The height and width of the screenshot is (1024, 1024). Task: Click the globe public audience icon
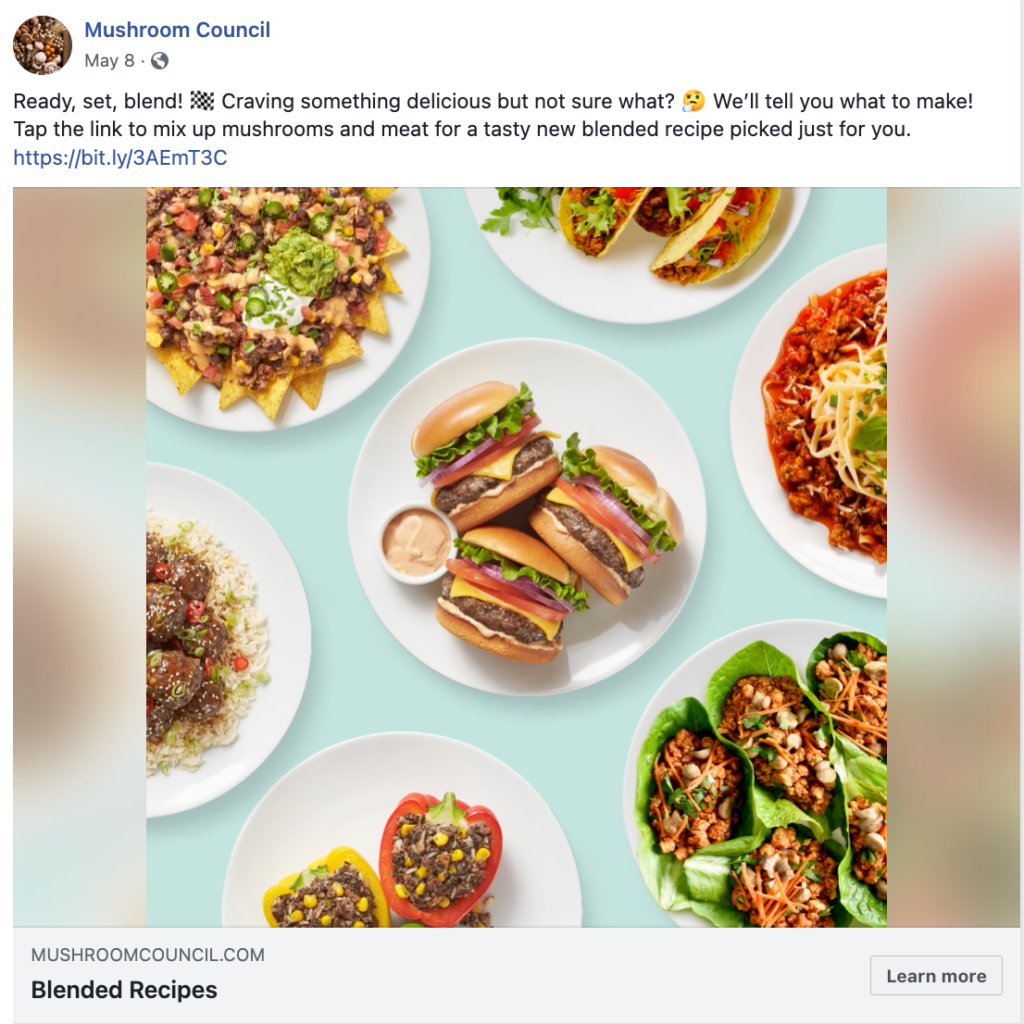pyautogui.click(x=159, y=61)
